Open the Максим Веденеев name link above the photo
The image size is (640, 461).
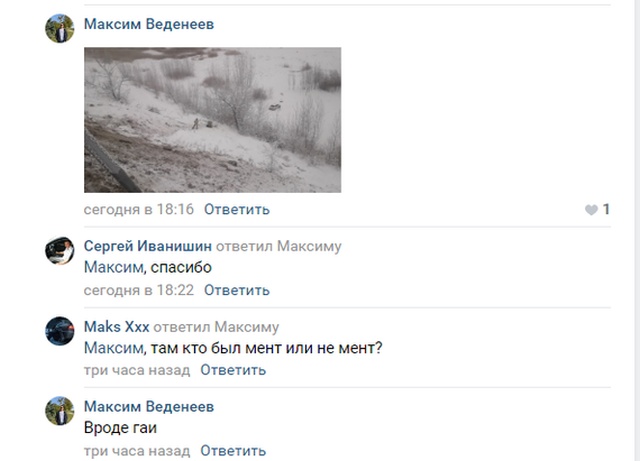[149, 24]
